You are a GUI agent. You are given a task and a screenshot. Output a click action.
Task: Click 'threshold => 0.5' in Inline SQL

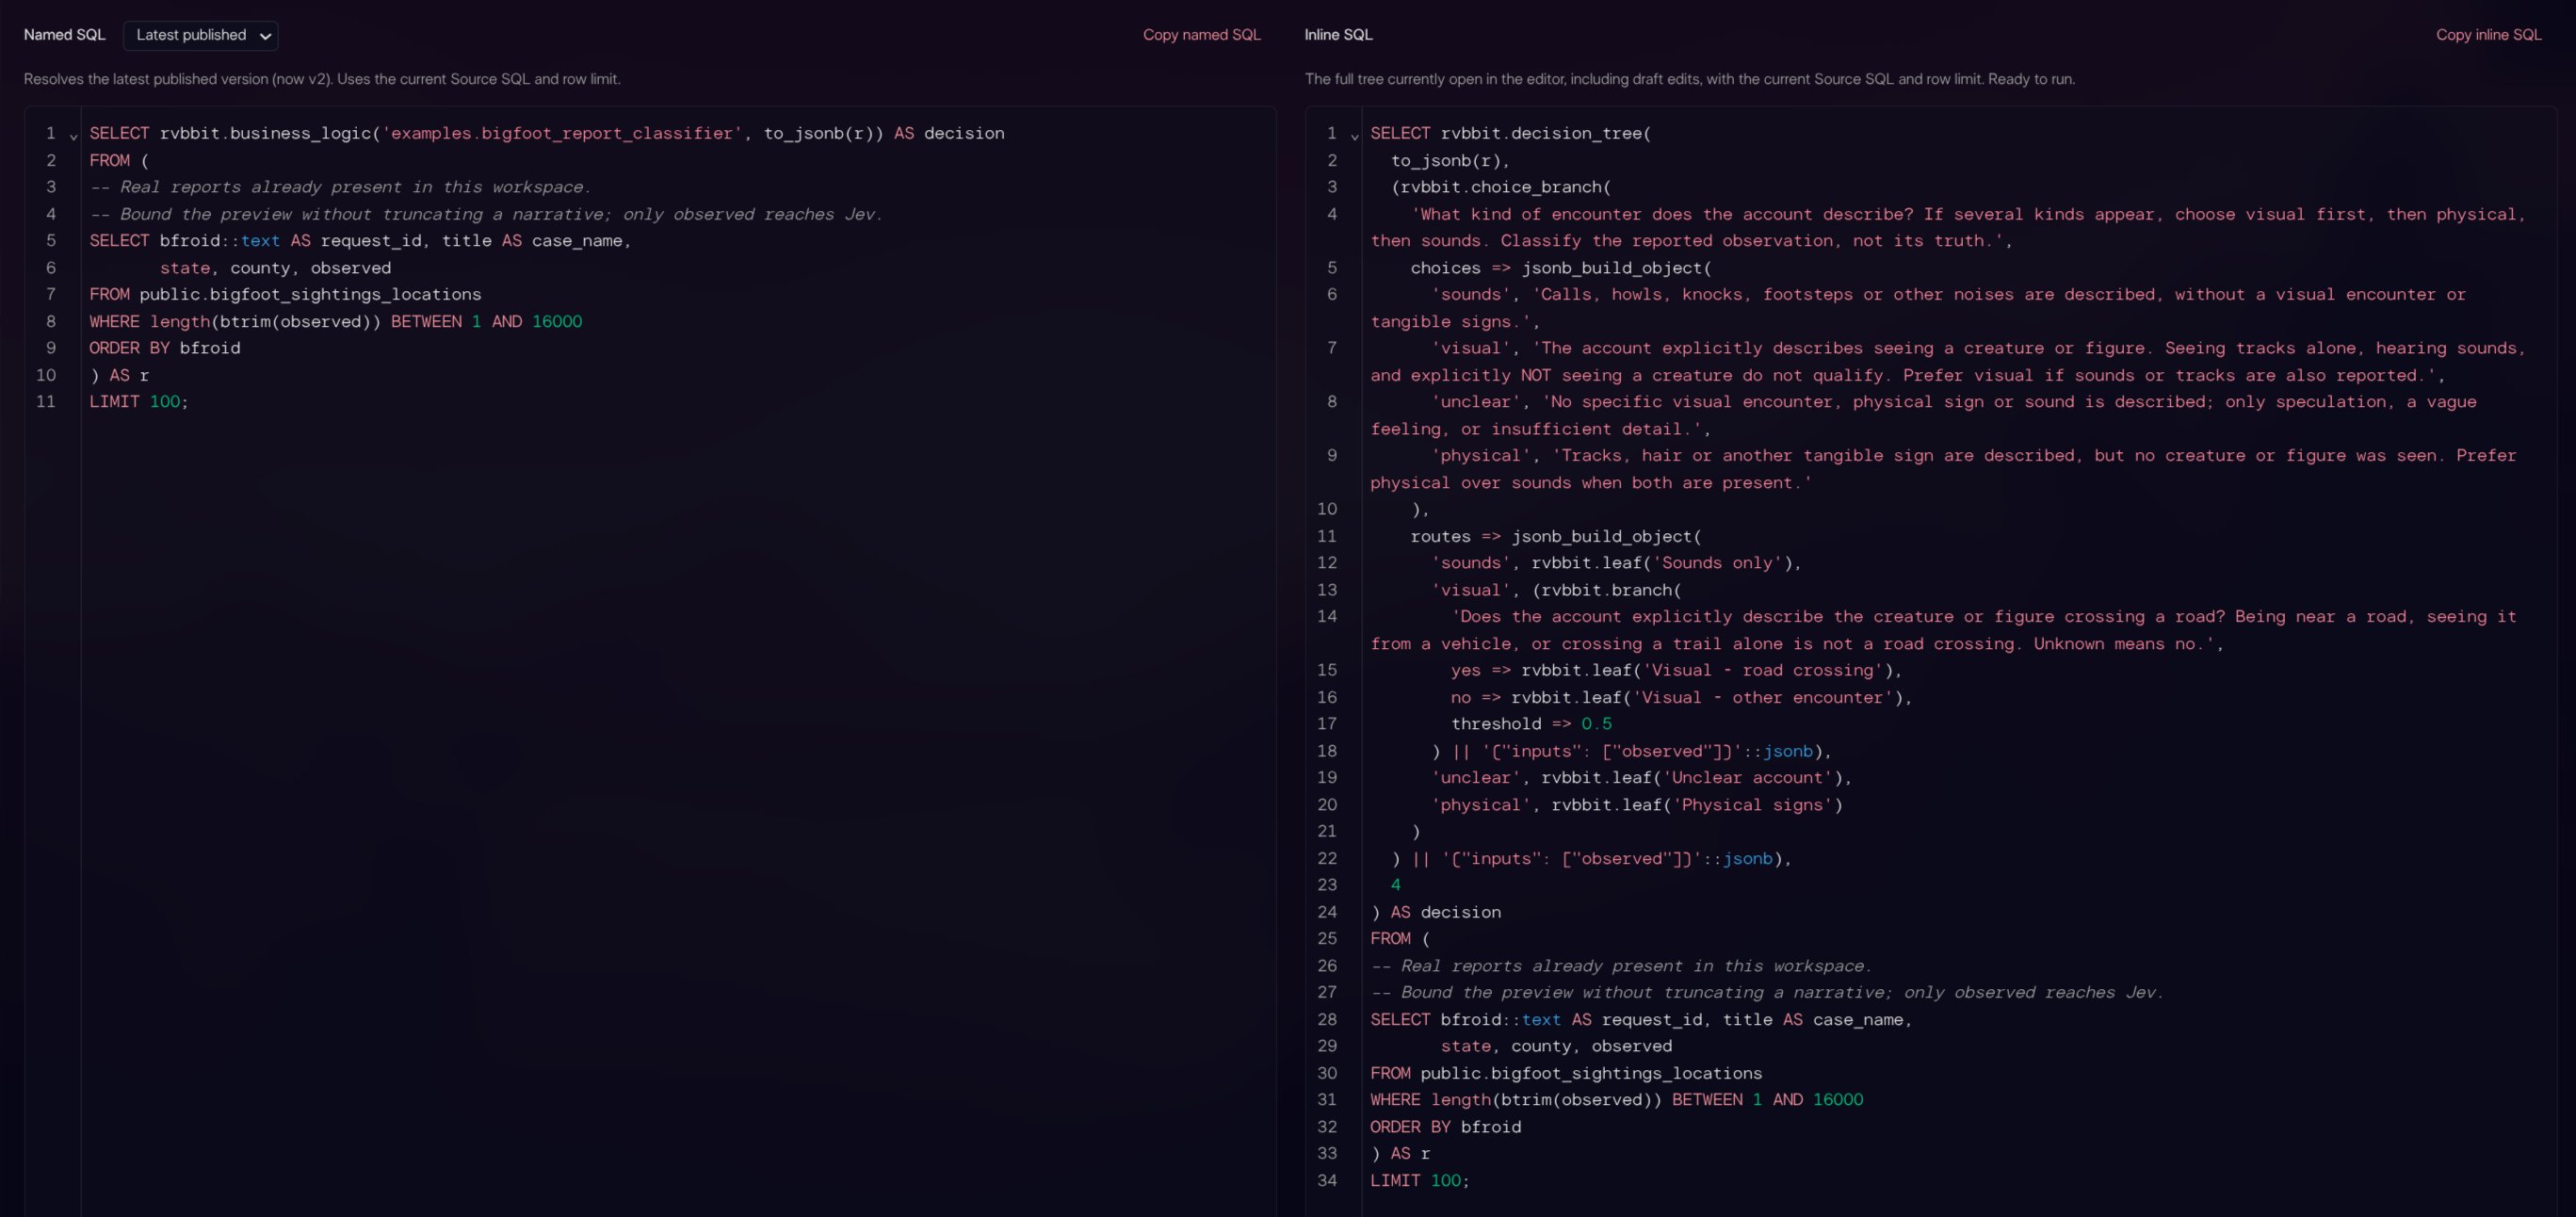tap(1531, 723)
